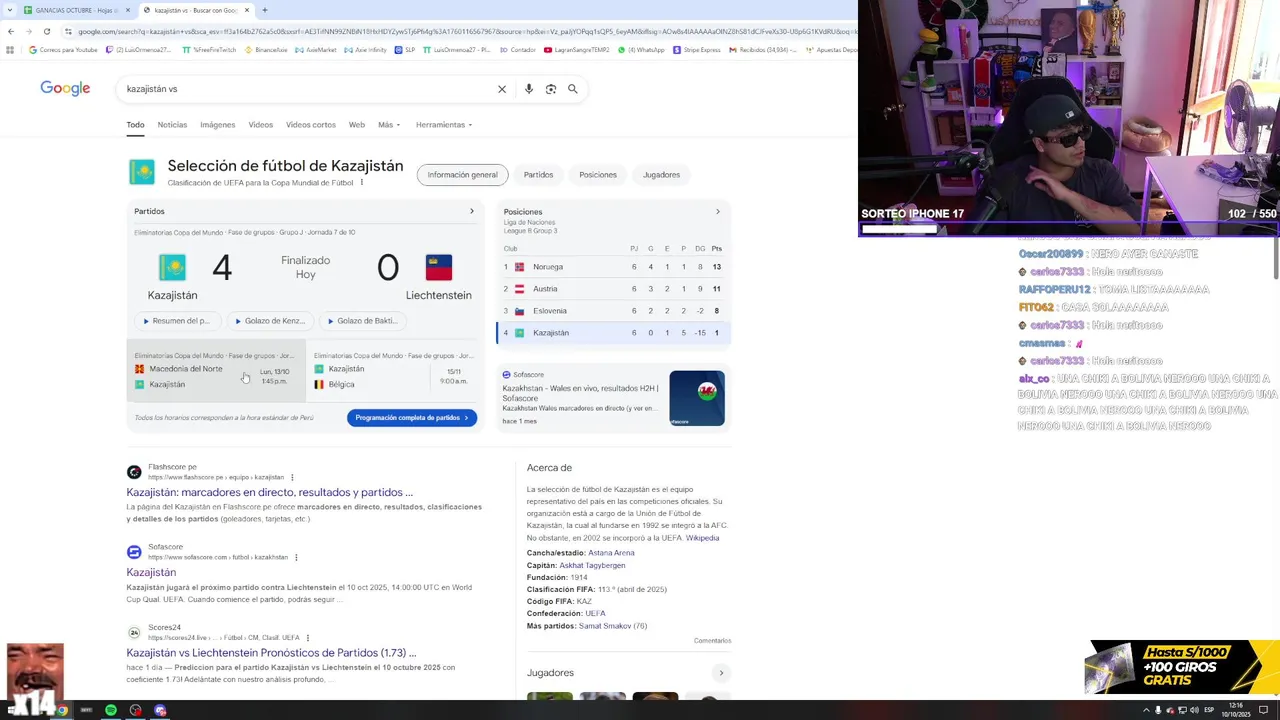The height and width of the screenshot is (720, 1280).
Task: Open the Chrome apps grid in bookmarks bar
Action: 10,49
